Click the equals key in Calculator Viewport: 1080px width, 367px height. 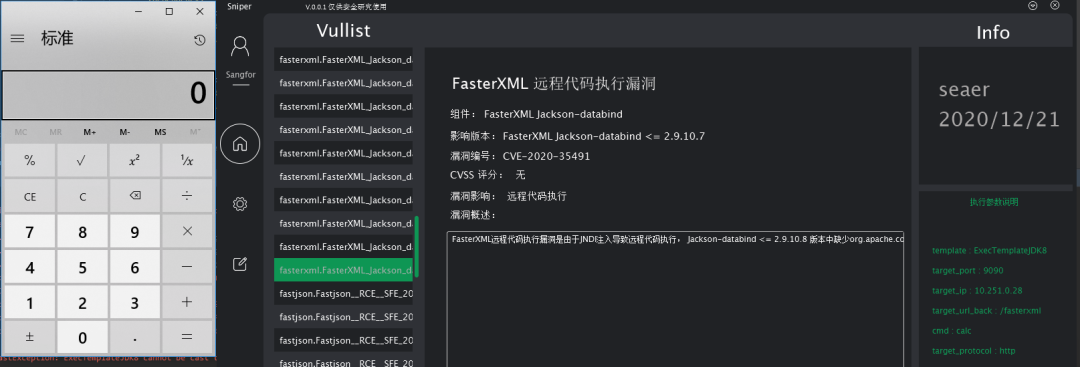pyautogui.click(x=187, y=337)
